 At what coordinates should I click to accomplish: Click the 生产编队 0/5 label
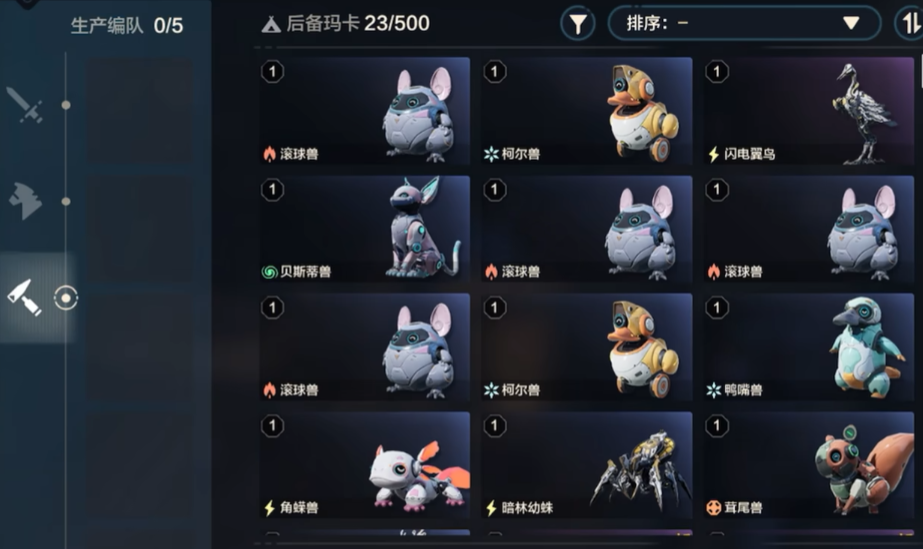coord(127,25)
